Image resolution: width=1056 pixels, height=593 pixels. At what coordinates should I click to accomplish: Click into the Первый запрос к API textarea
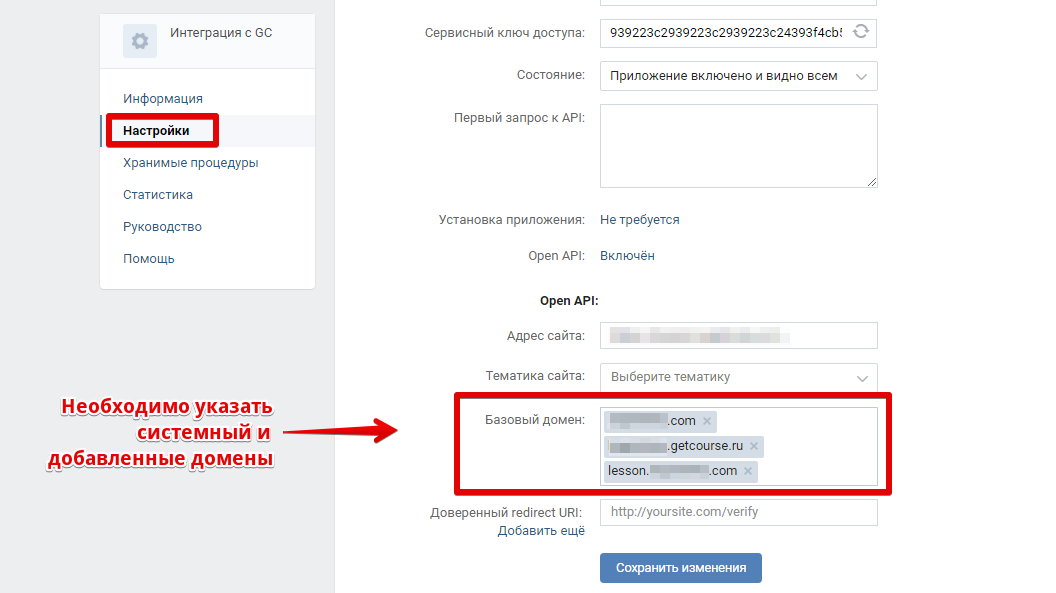point(738,146)
